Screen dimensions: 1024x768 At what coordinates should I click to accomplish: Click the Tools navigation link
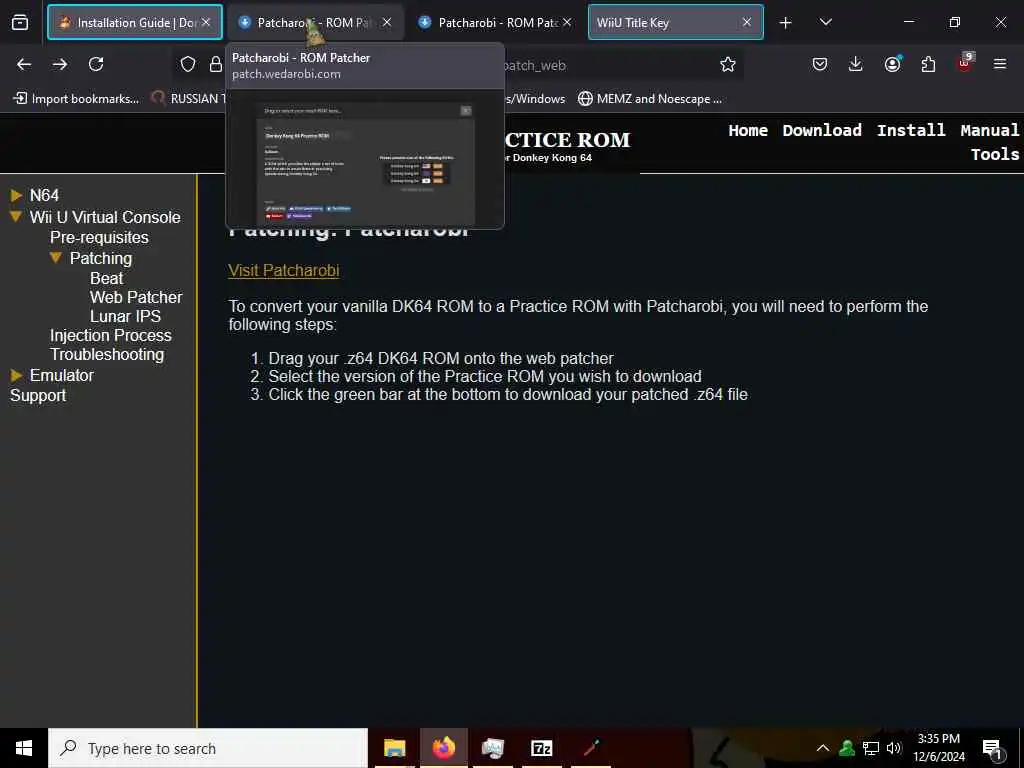point(994,155)
